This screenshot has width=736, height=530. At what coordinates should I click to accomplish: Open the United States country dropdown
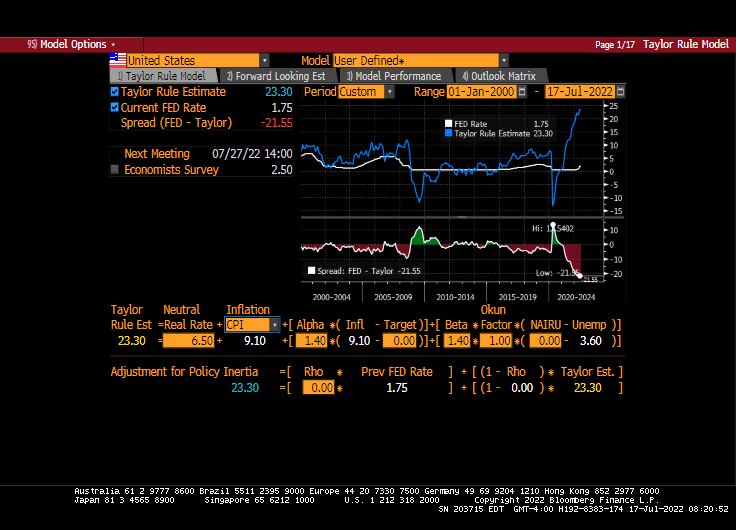point(264,60)
